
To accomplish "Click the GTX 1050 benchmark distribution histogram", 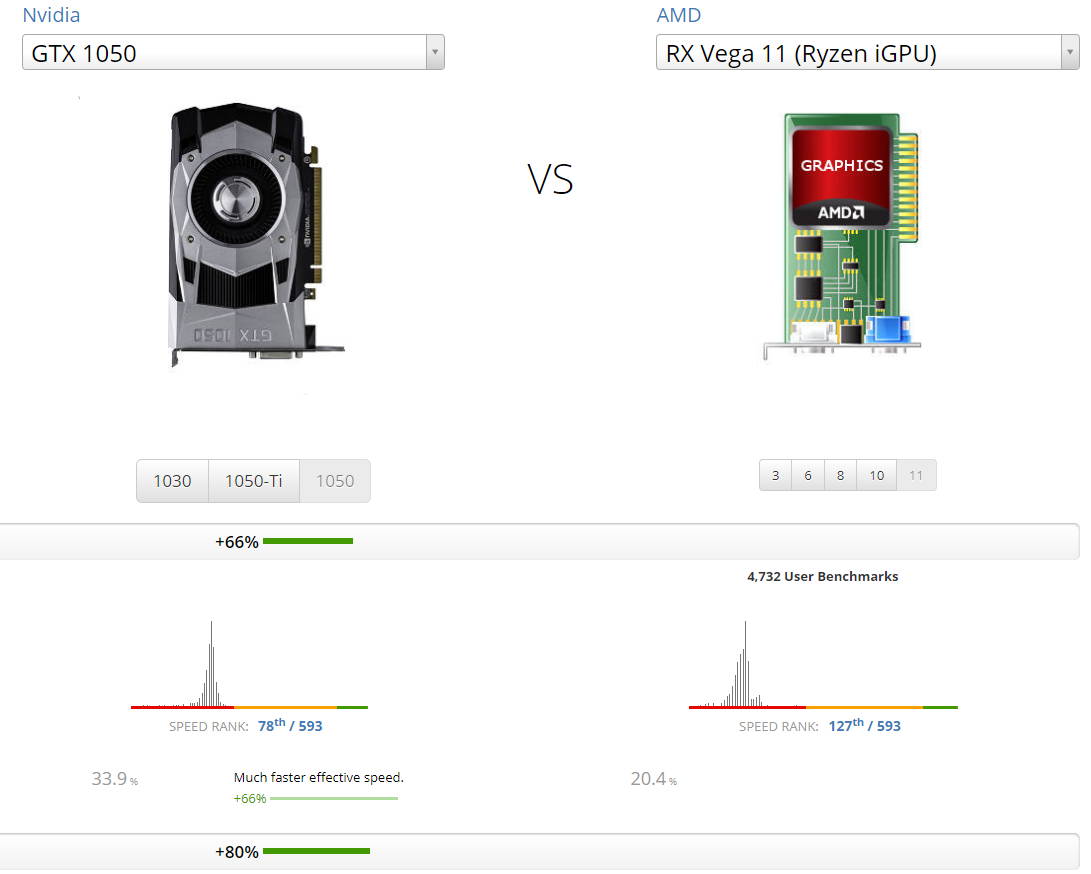I will (249, 665).
